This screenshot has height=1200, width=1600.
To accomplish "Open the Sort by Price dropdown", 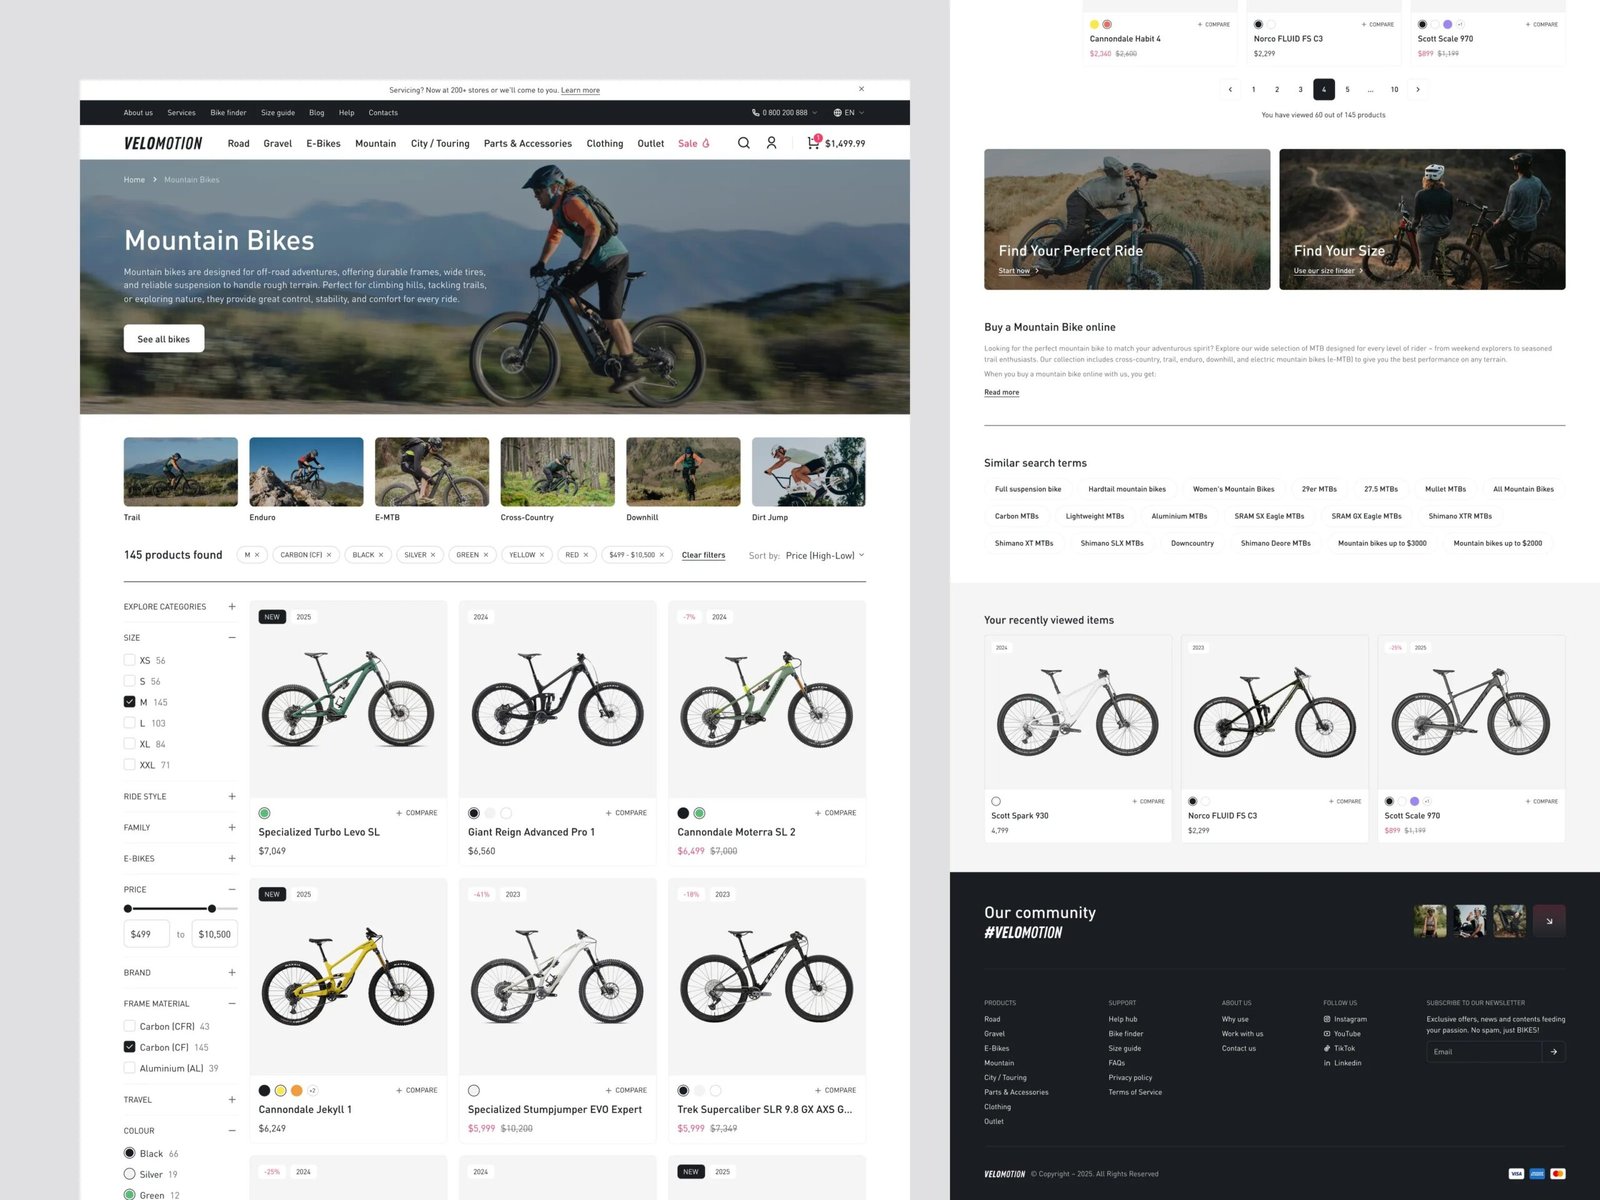I will pos(825,555).
